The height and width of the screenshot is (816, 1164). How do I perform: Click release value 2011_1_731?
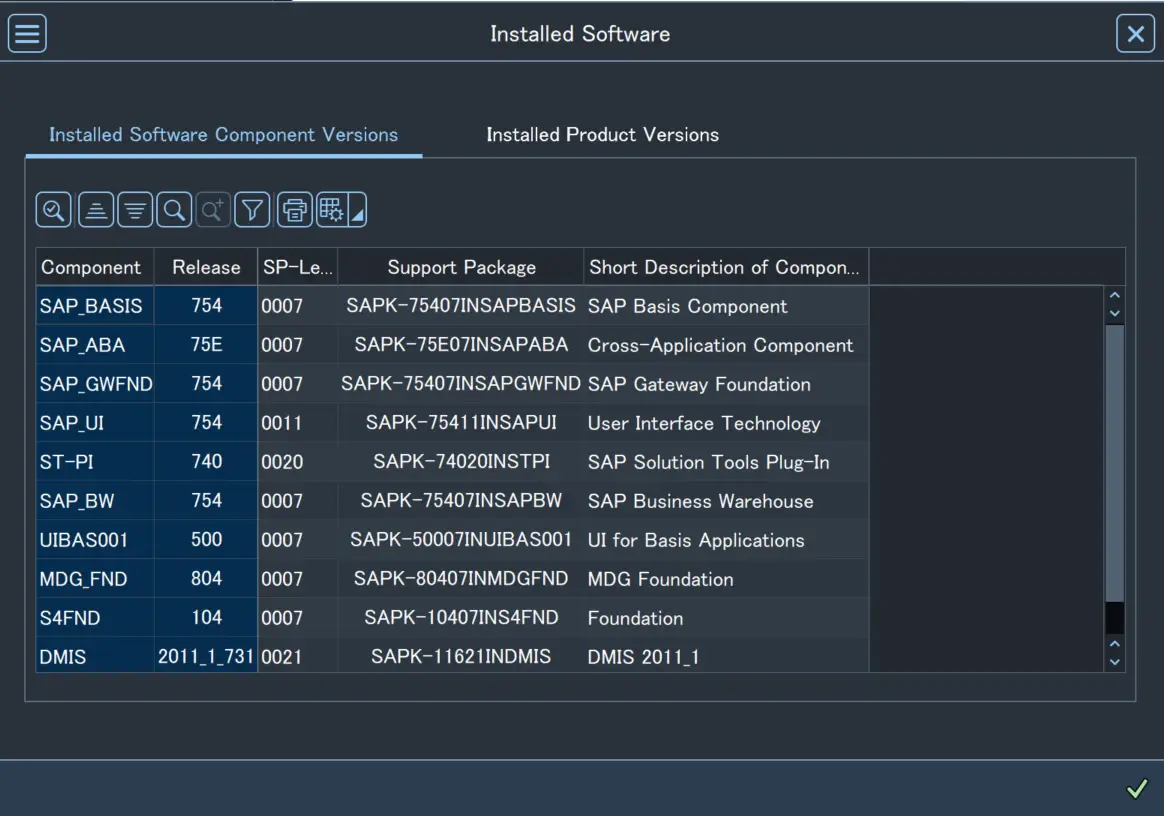coord(206,657)
